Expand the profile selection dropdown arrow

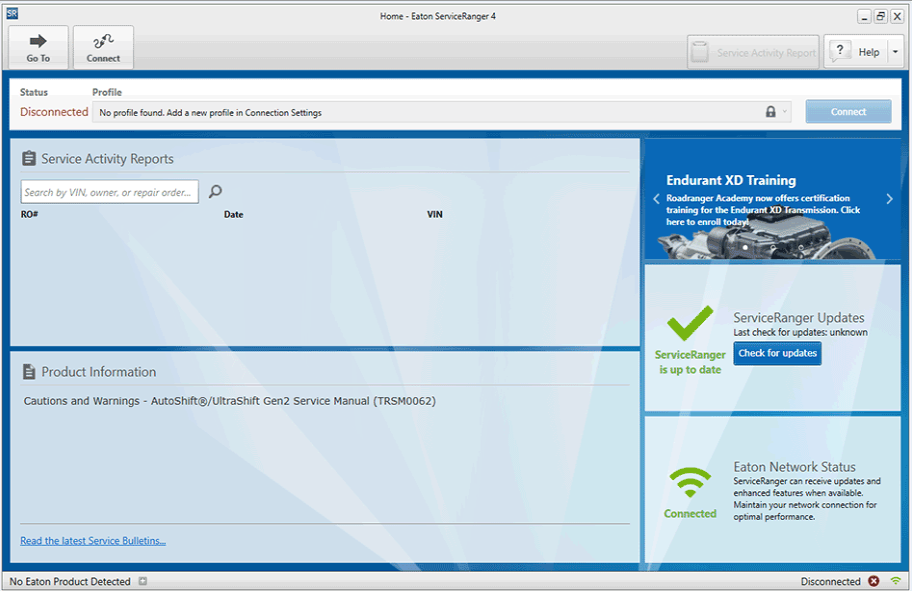pos(785,112)
